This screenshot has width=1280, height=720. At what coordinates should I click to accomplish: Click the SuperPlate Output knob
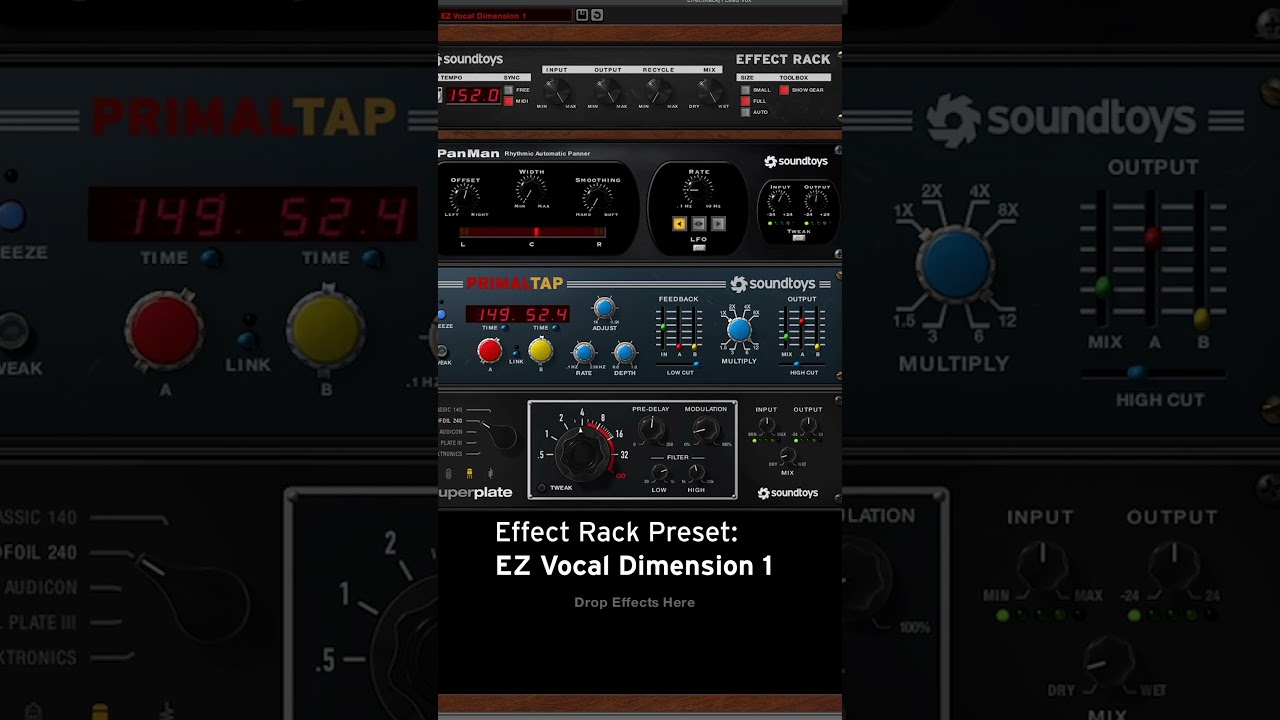(808, 425)
